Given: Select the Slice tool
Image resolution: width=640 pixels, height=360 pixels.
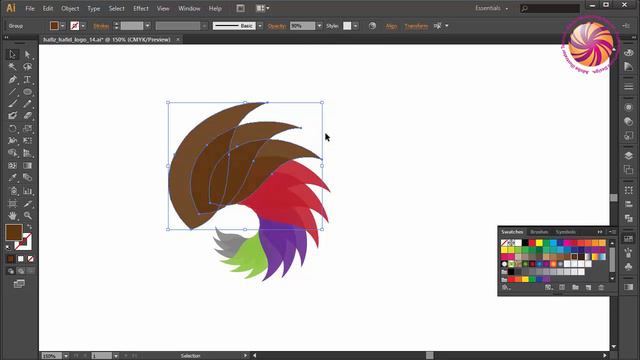Looking at the screenshot, I should coord(27,203).
